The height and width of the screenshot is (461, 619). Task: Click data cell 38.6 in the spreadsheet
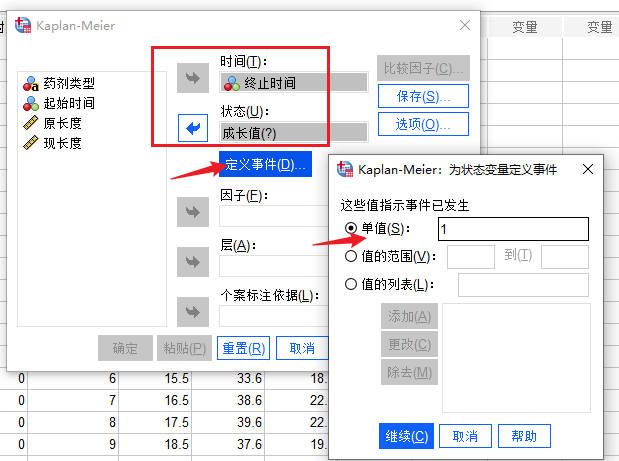228,400
